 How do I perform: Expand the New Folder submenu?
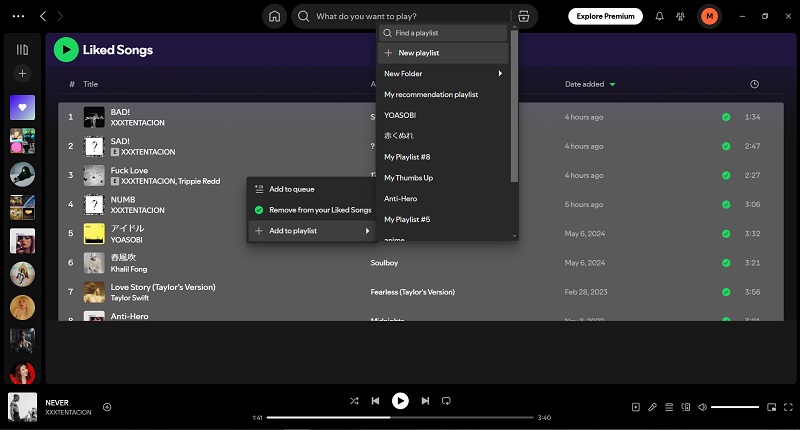(x=443, y=73)
